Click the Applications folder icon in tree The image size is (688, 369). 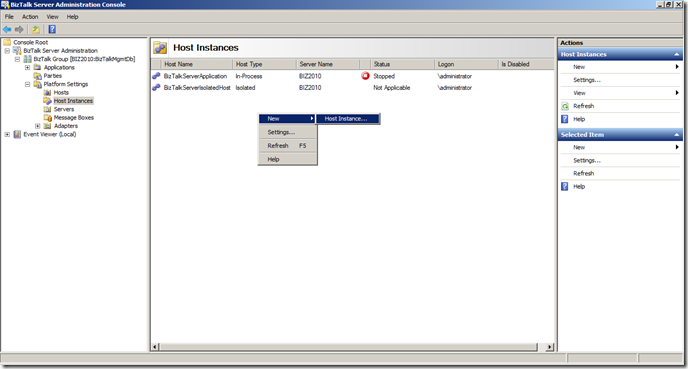point(38,67)
